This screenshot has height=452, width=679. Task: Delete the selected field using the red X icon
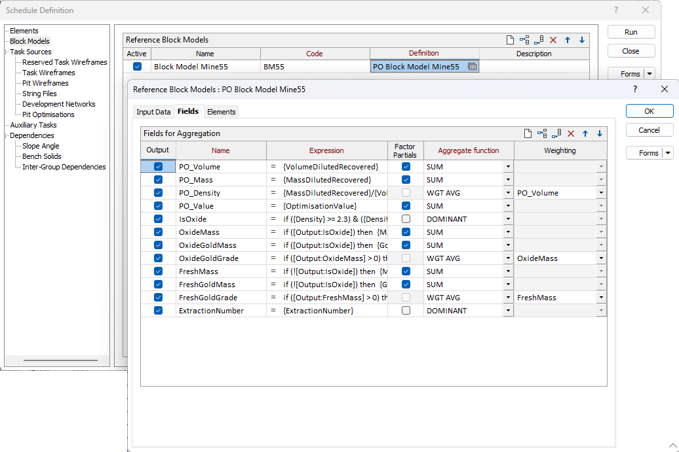tap(571, 133)
